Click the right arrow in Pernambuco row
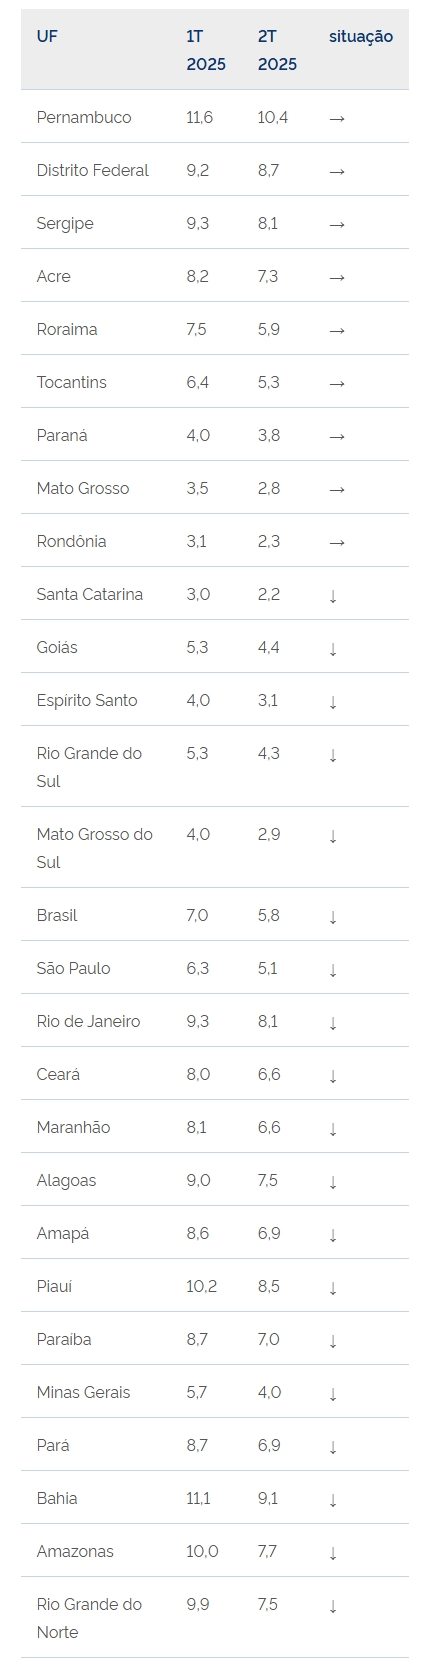421x1664 pixels. click(x=337, y=118)
